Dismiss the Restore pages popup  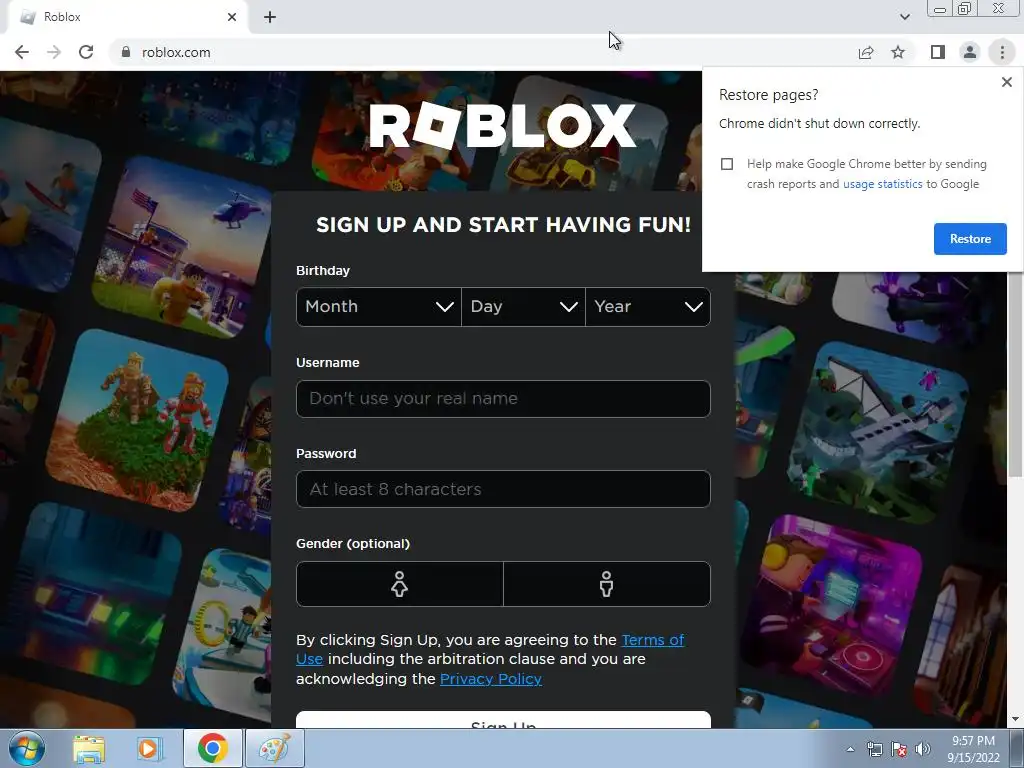pos(1006,82)
